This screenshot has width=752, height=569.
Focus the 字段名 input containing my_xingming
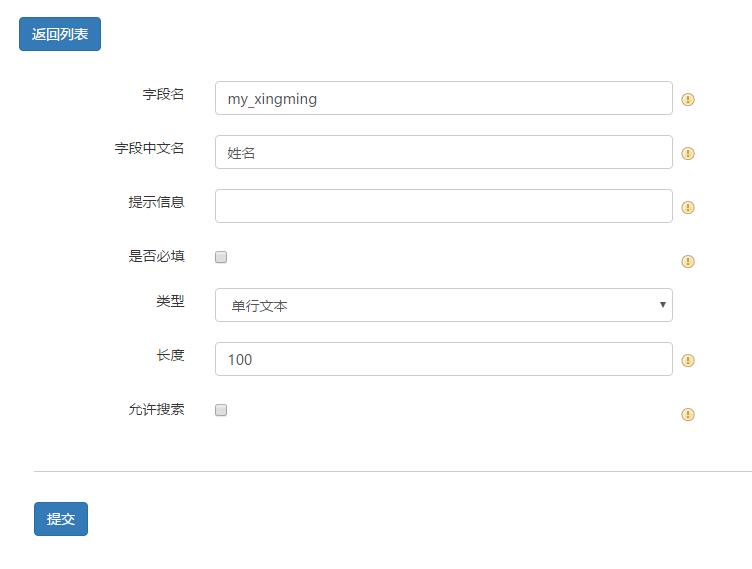click(443, 99)
